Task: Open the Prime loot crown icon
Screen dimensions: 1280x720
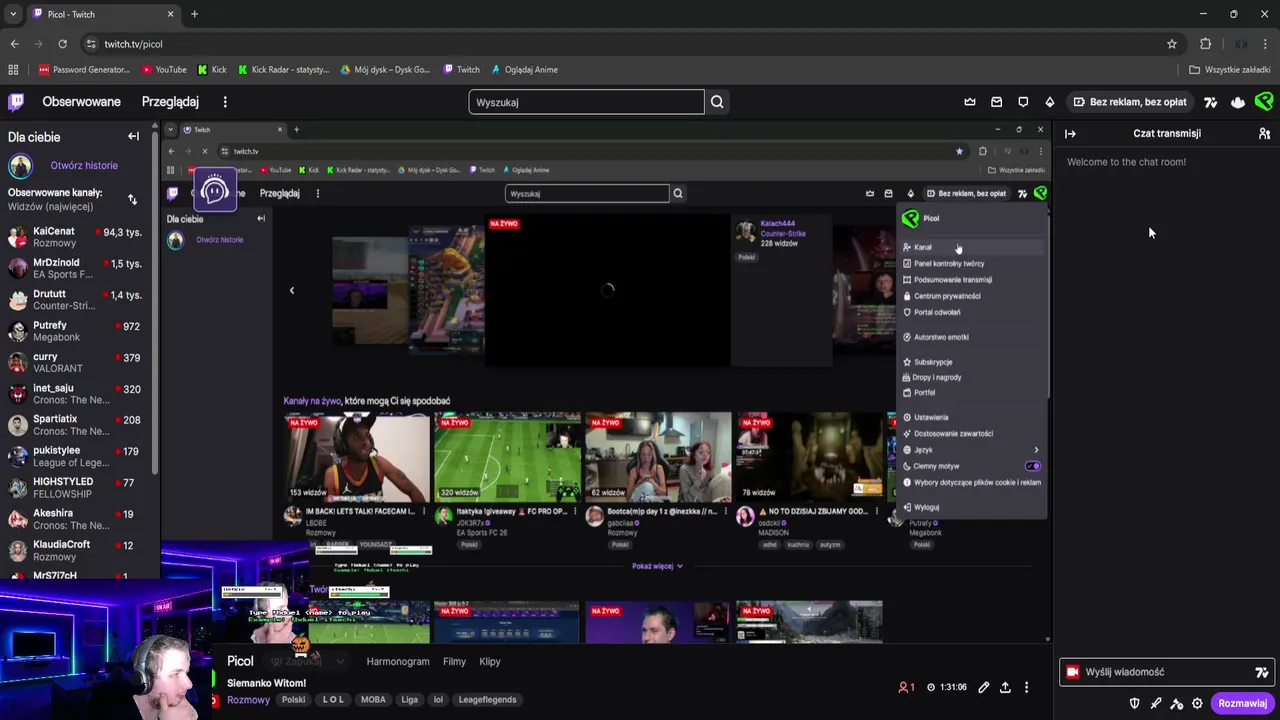Action: point(970,102)
